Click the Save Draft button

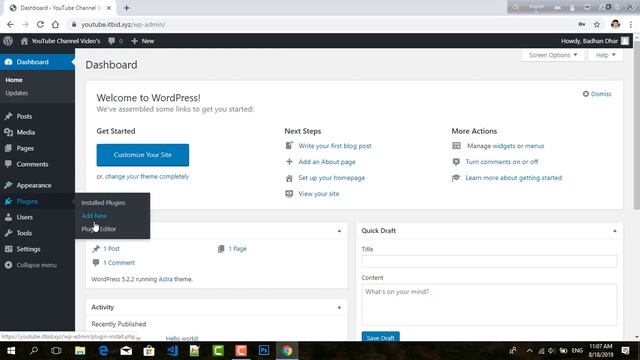pos(380,338)
